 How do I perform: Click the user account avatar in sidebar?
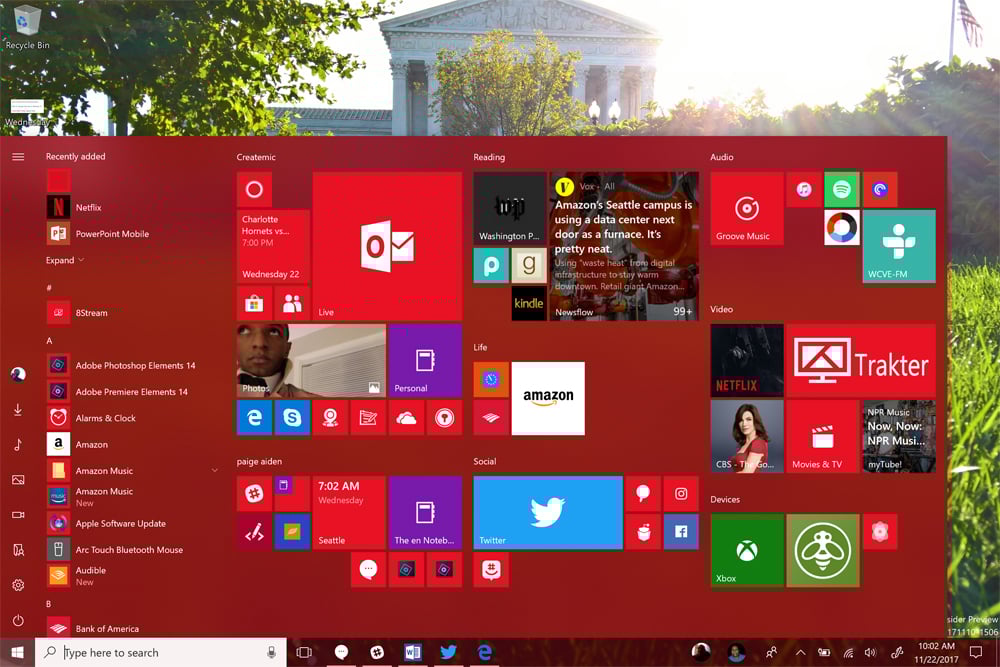18,375
